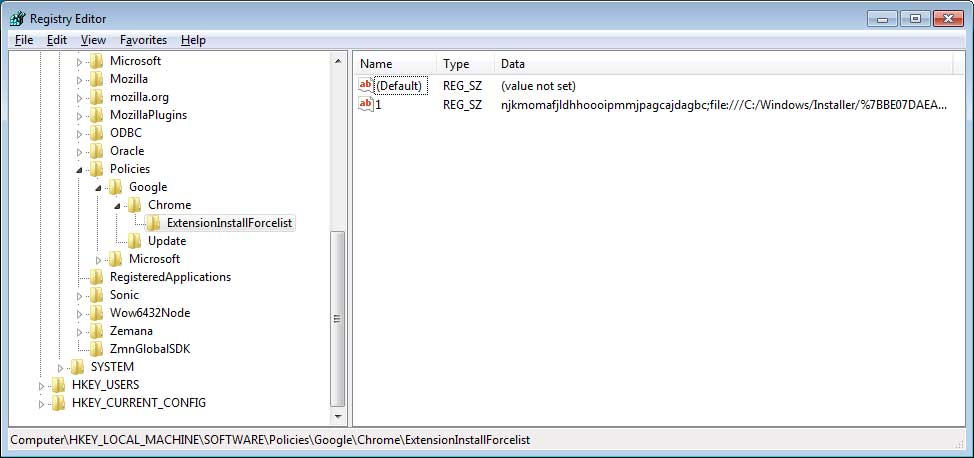Open the Favorites menu
The width and height of the screenshot is (974, 458).
(x=143, y=40)
